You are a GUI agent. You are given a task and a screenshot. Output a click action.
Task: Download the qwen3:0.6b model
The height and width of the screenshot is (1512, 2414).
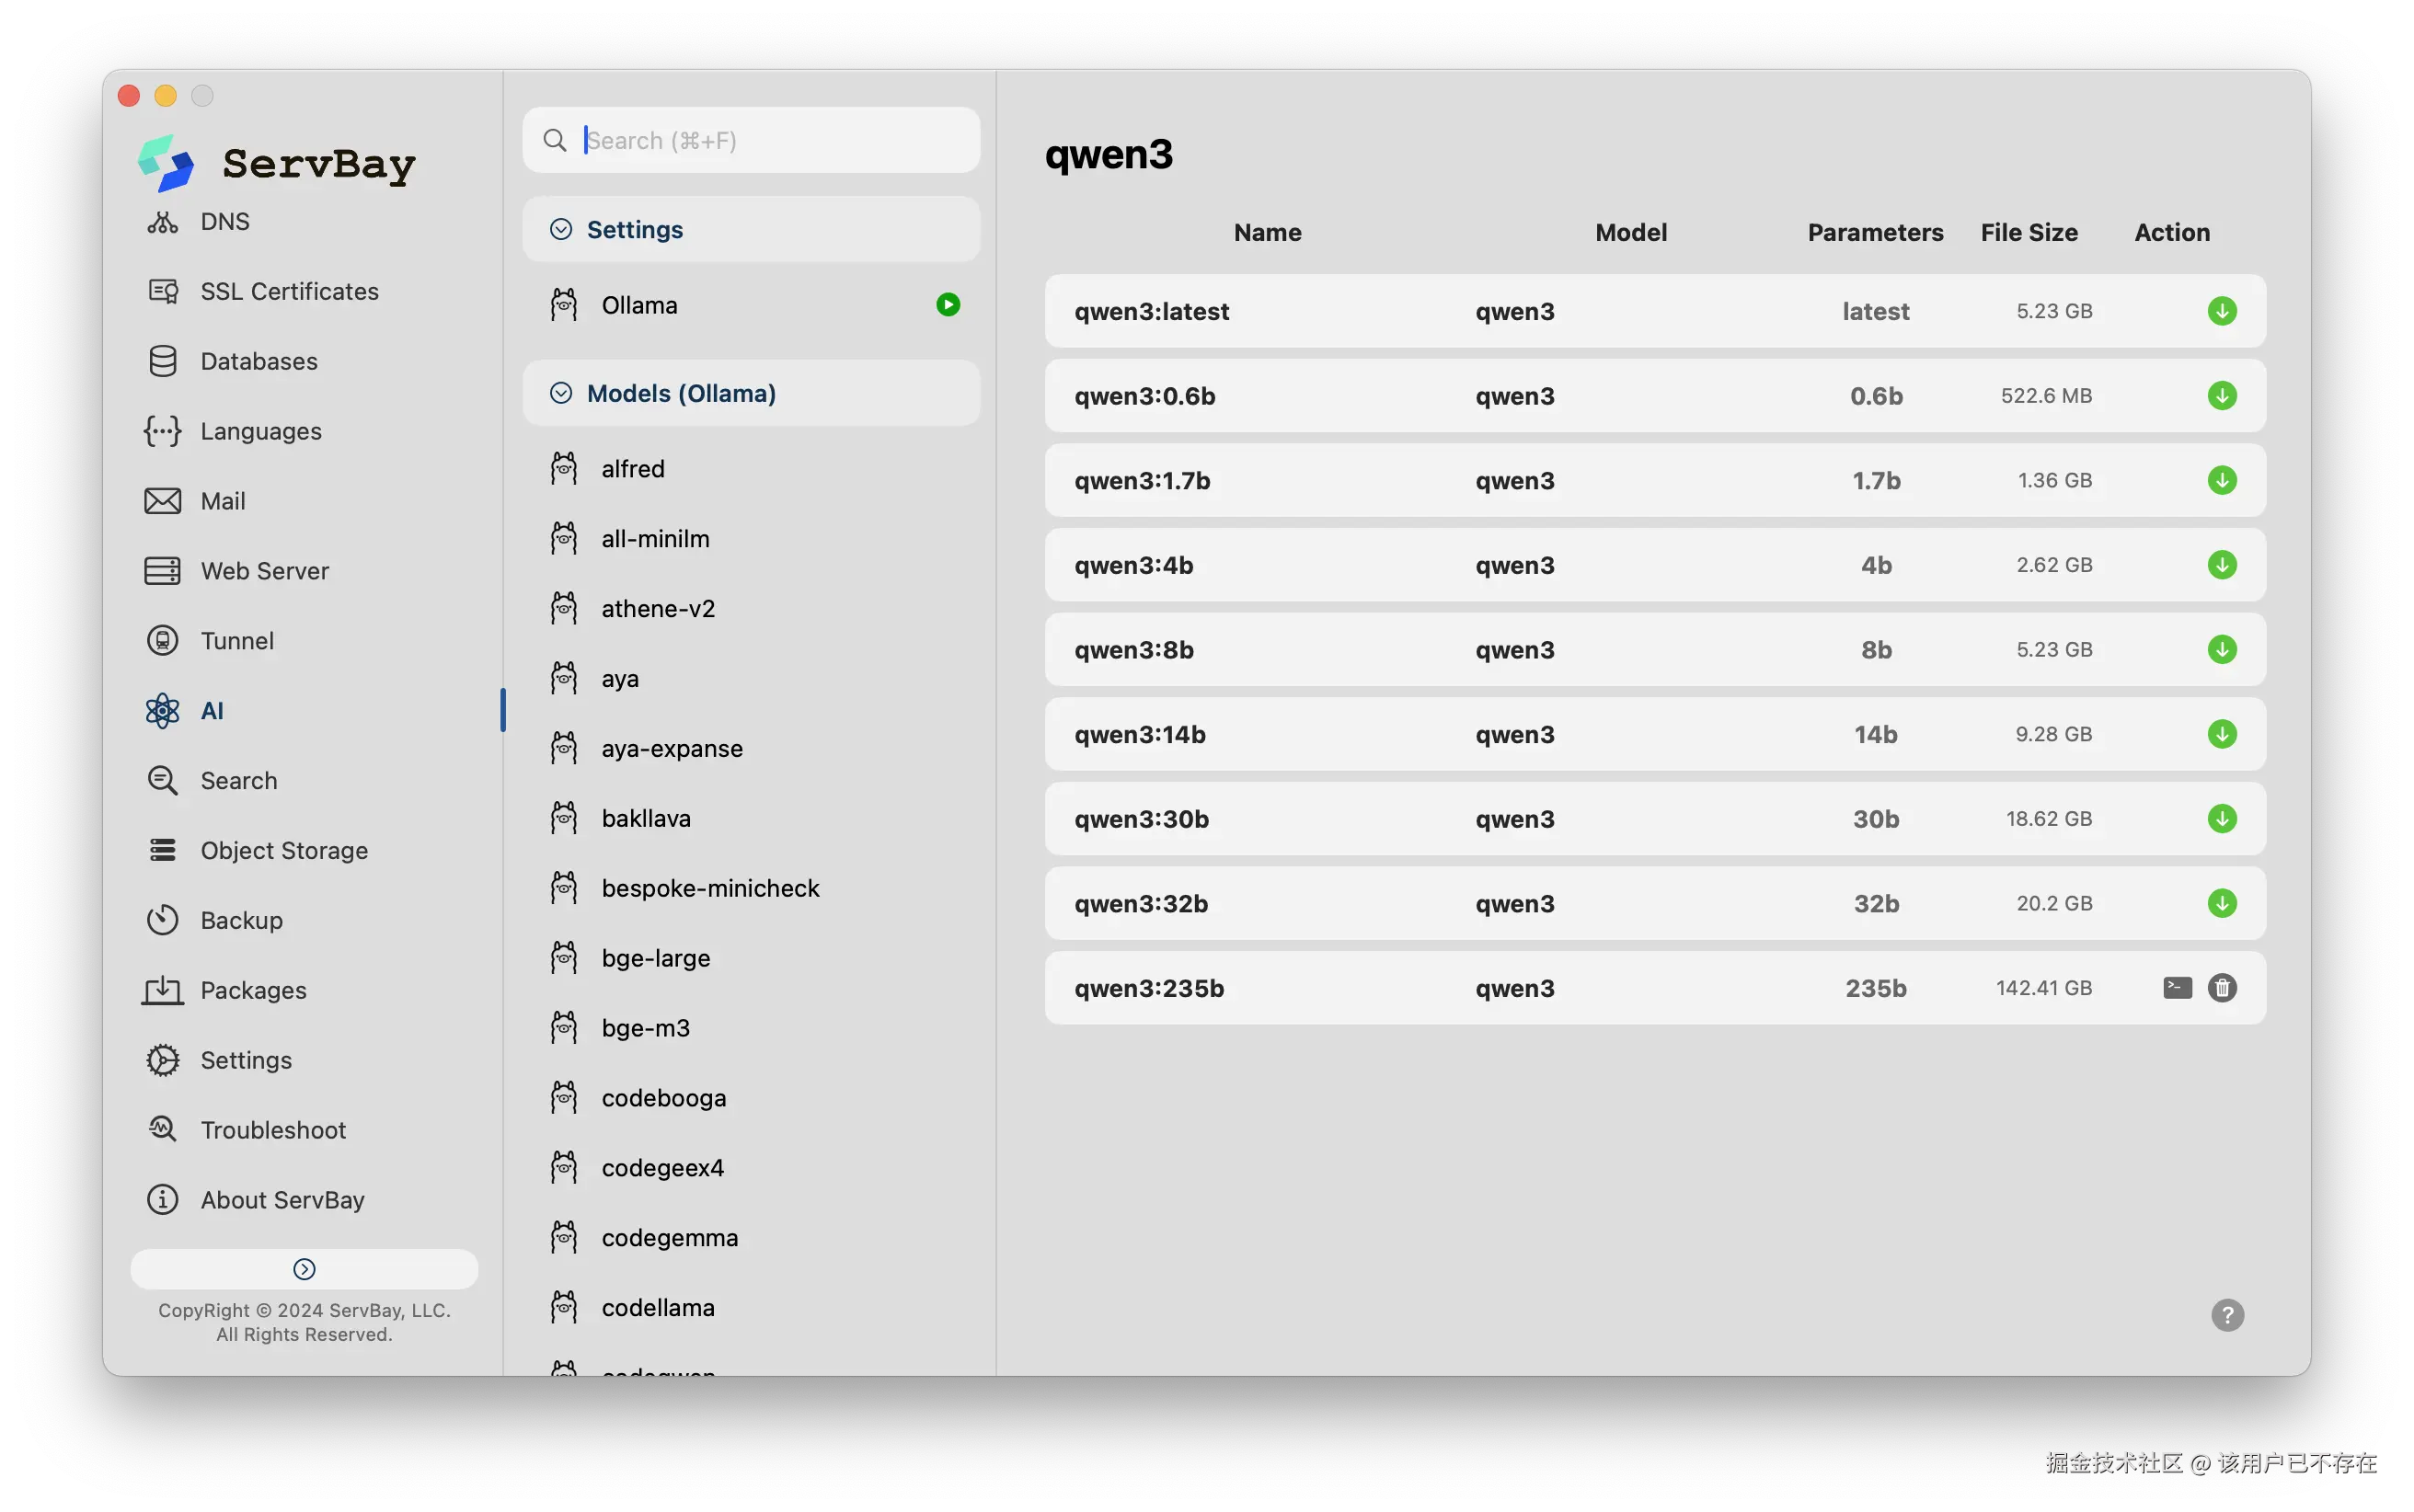(x=2221, y=396)
